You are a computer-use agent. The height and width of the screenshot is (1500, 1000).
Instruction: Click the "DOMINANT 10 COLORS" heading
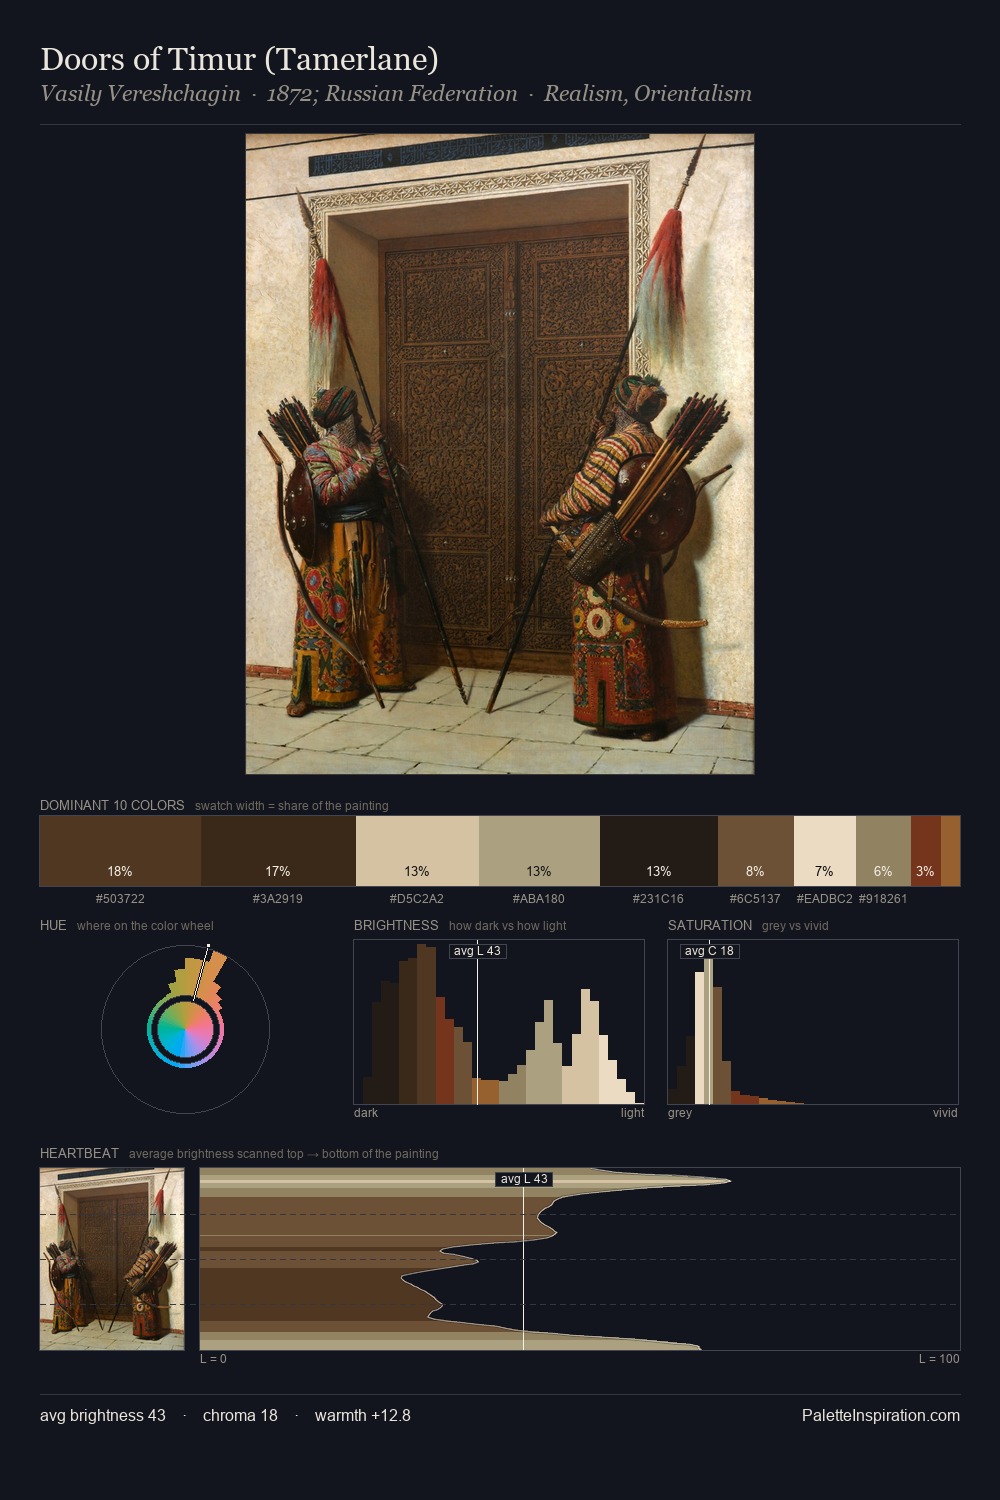point(112,805)
